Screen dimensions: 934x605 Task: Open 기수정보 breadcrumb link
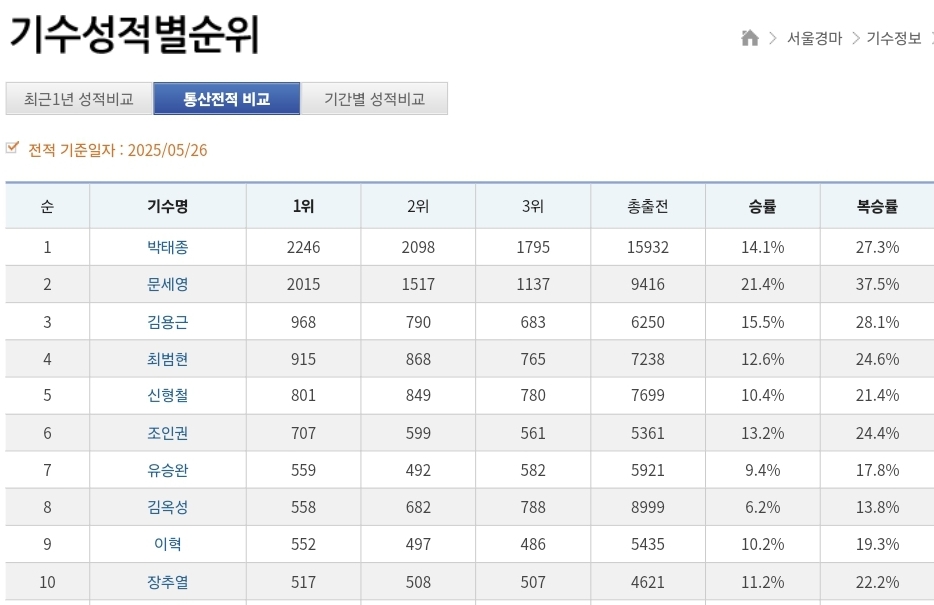pyautogui.click(x=893, y=38)
